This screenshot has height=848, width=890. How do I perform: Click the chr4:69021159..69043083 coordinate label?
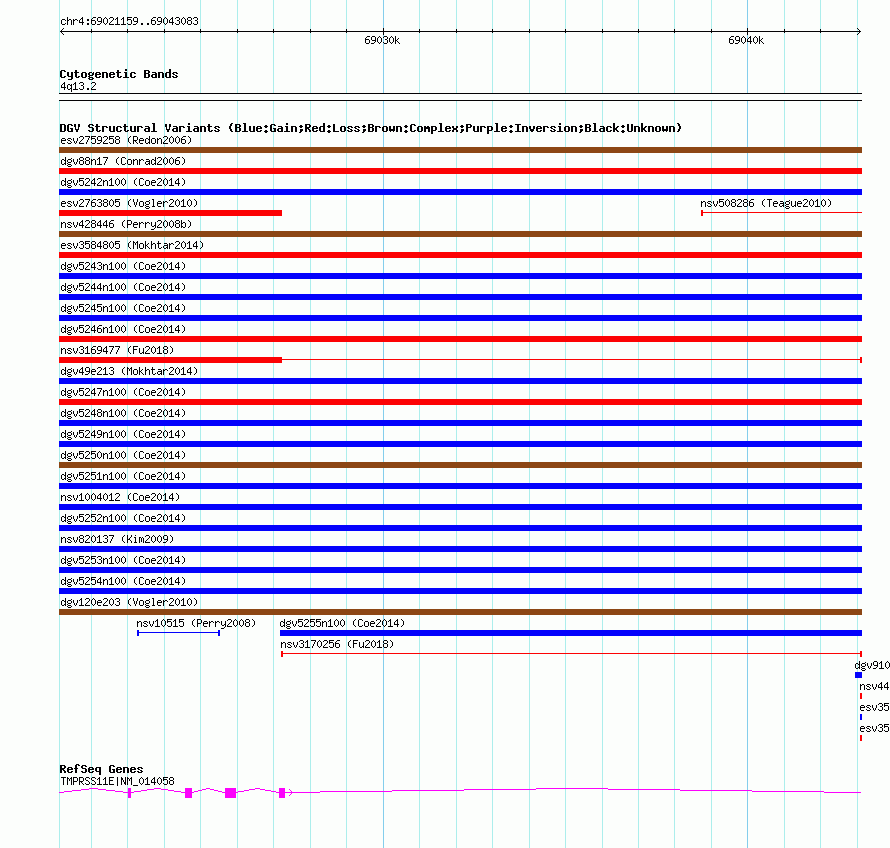129,22
